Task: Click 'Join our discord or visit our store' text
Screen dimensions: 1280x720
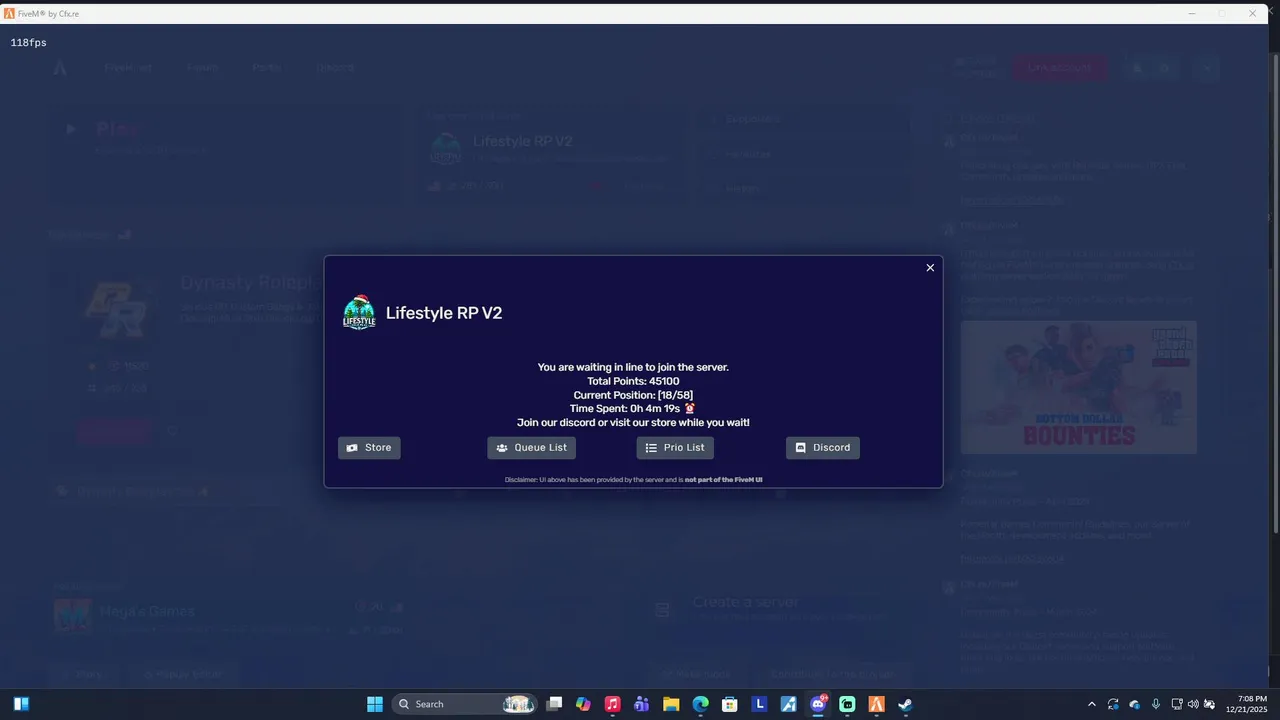Action: [x=633, y=423]
